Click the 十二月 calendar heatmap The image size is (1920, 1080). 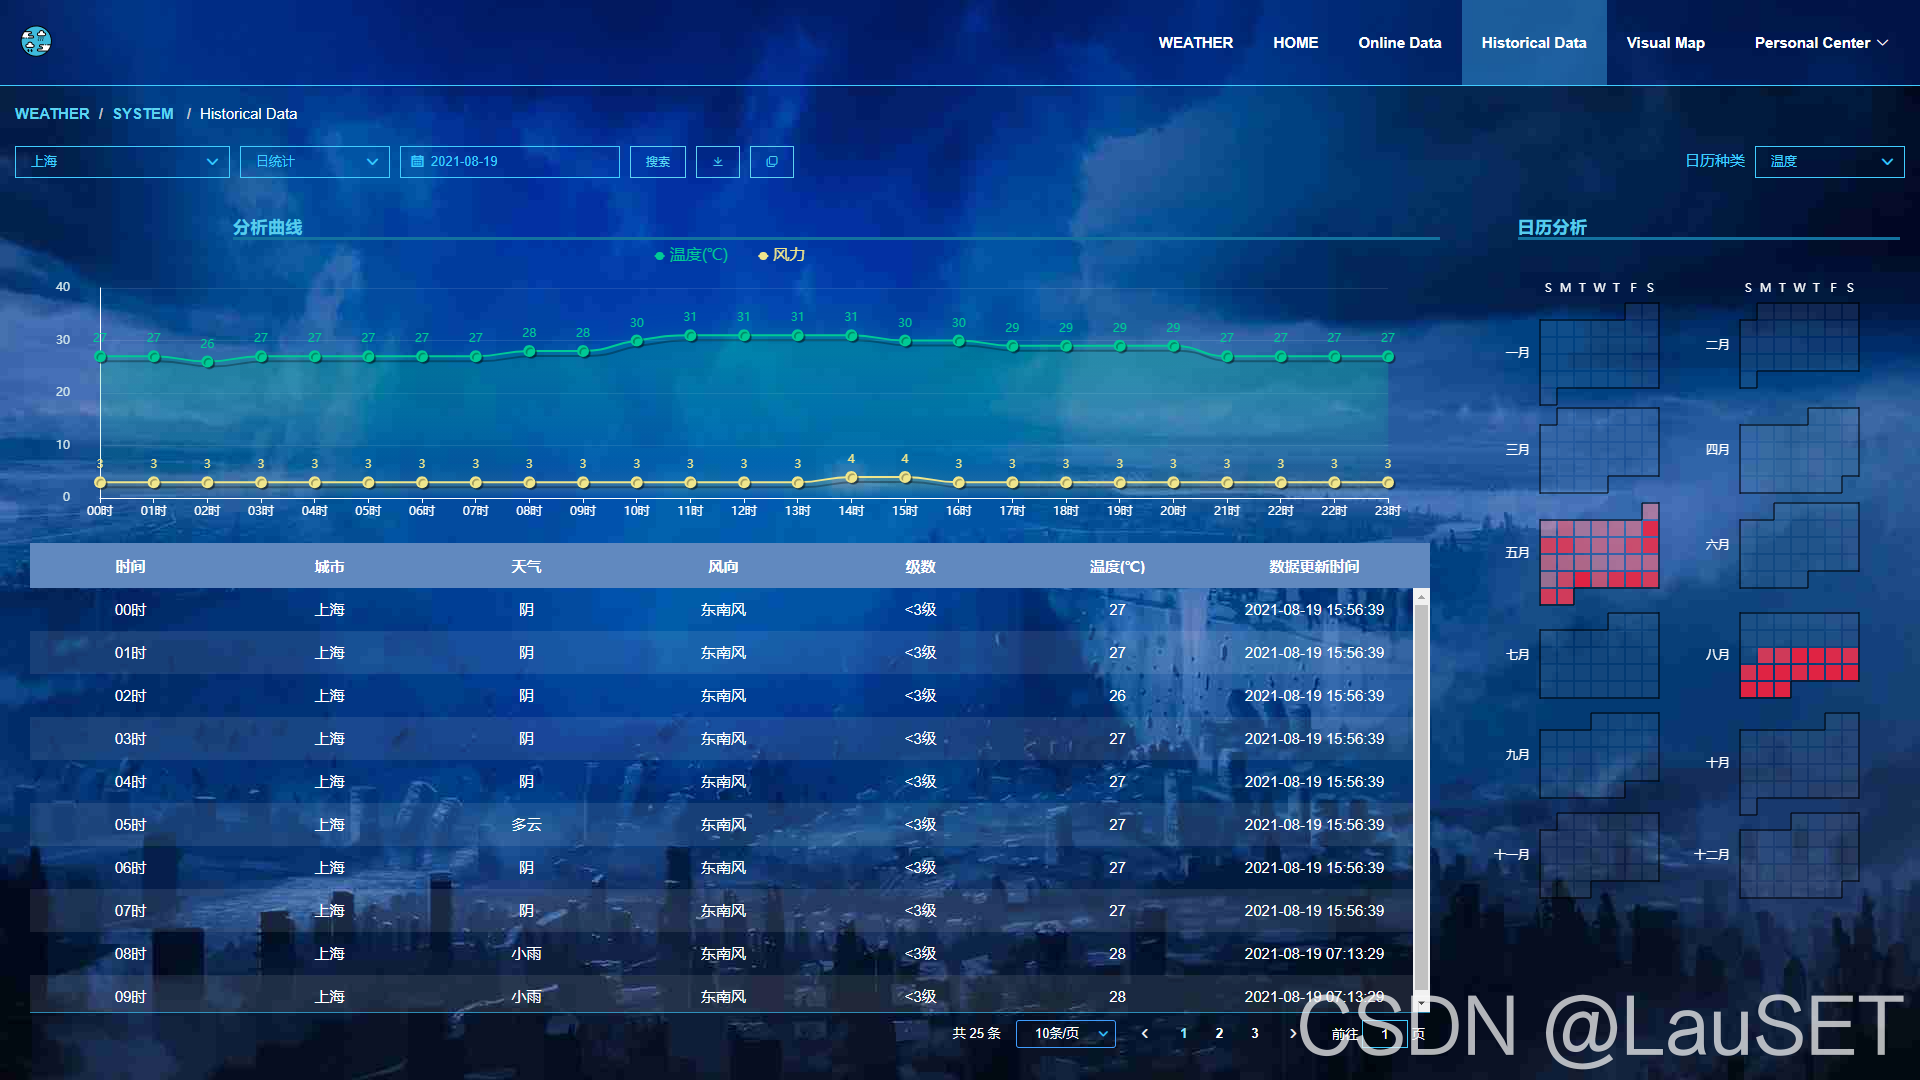[x=1799, y=855]
